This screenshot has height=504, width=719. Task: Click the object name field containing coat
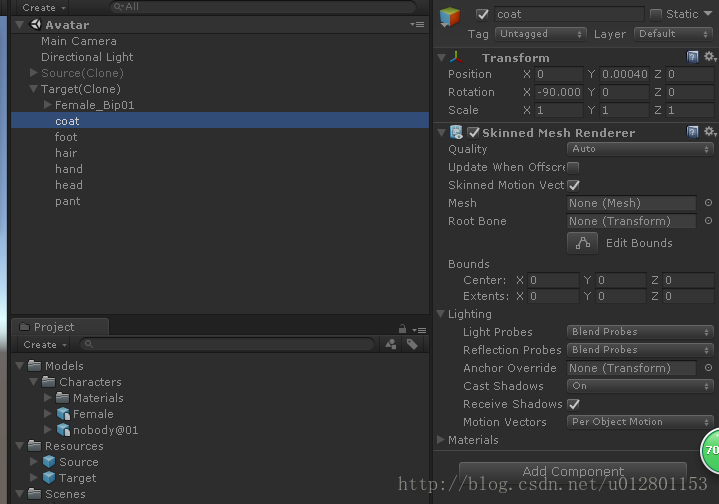pos(569,14)
